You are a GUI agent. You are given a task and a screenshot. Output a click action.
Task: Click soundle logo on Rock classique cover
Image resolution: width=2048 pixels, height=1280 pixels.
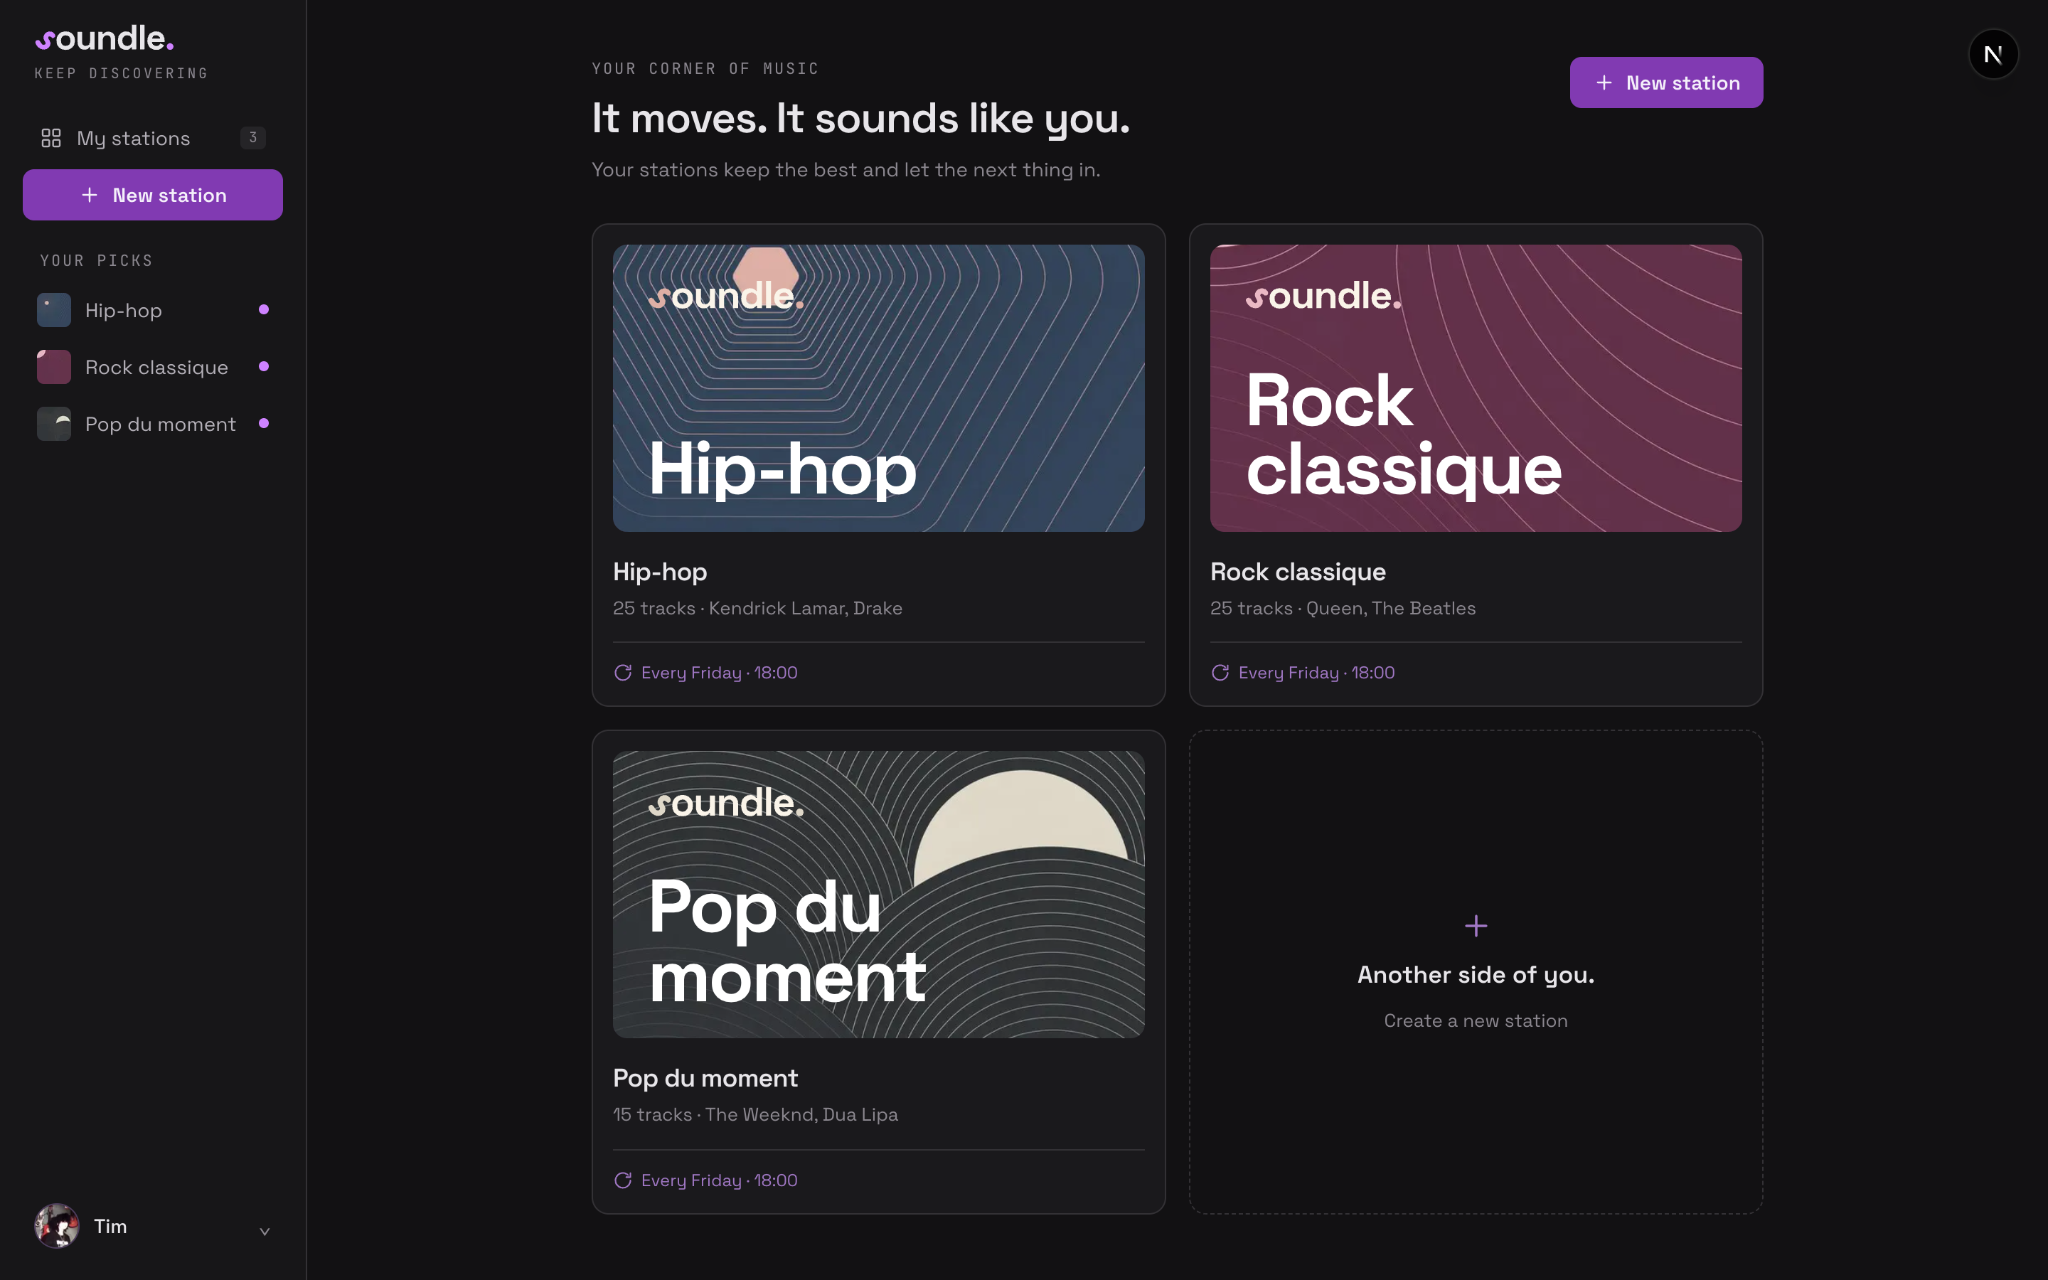1324,296
